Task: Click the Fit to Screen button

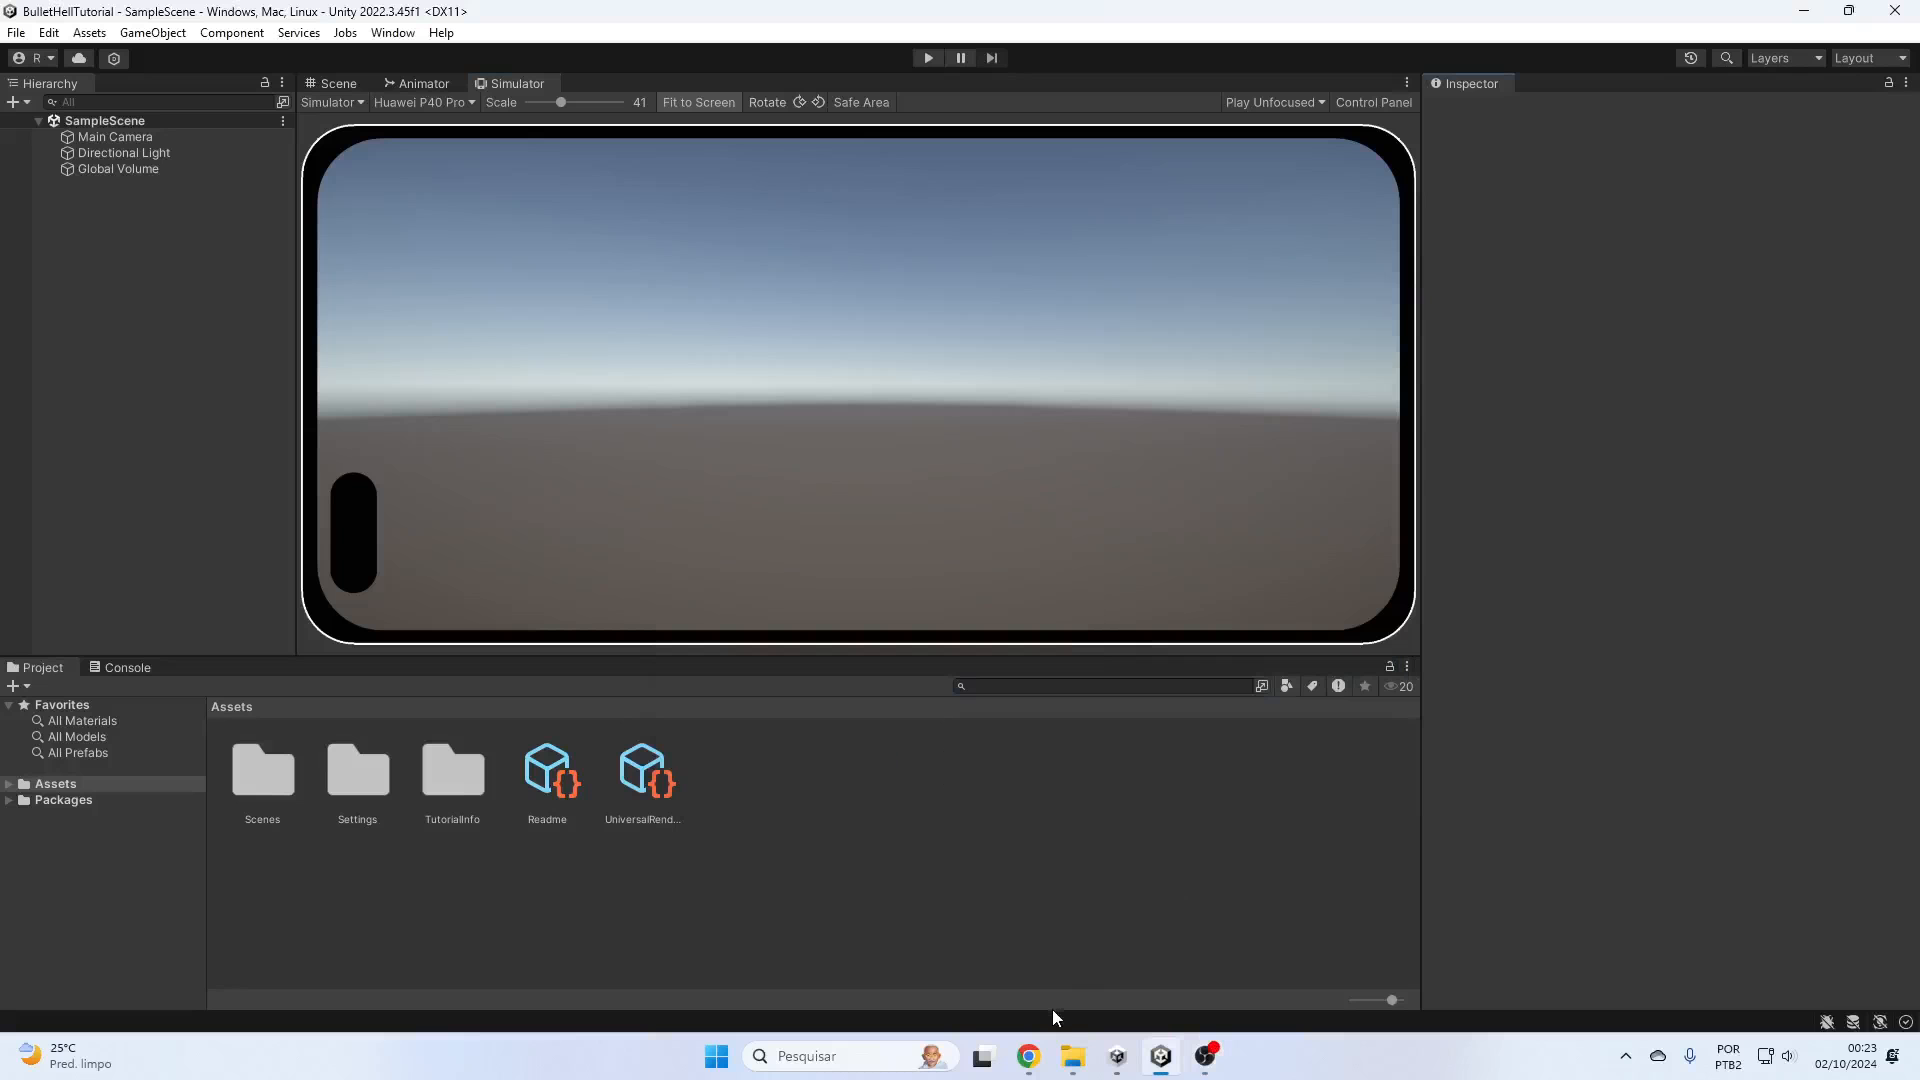Action: [x=698, y=102]
